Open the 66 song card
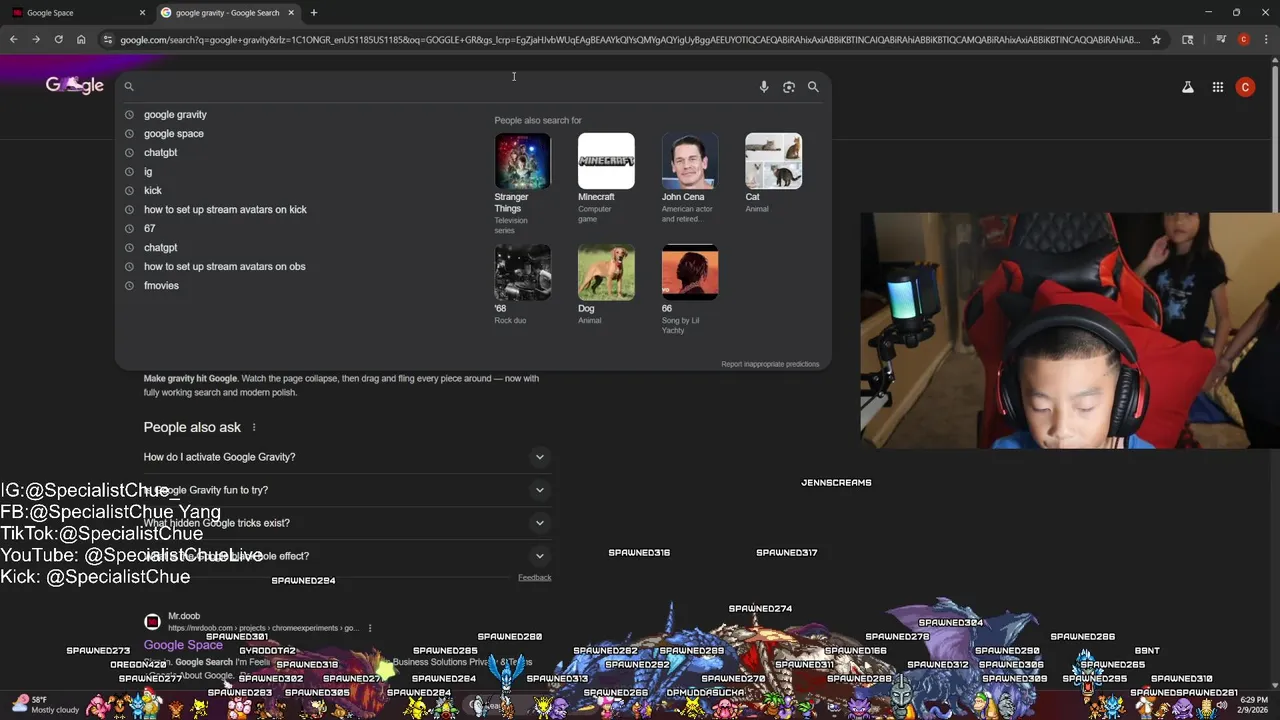Image resolution: width=1280 pixels, height=720 pixels. pyautogui.click(x=690, y=290)
